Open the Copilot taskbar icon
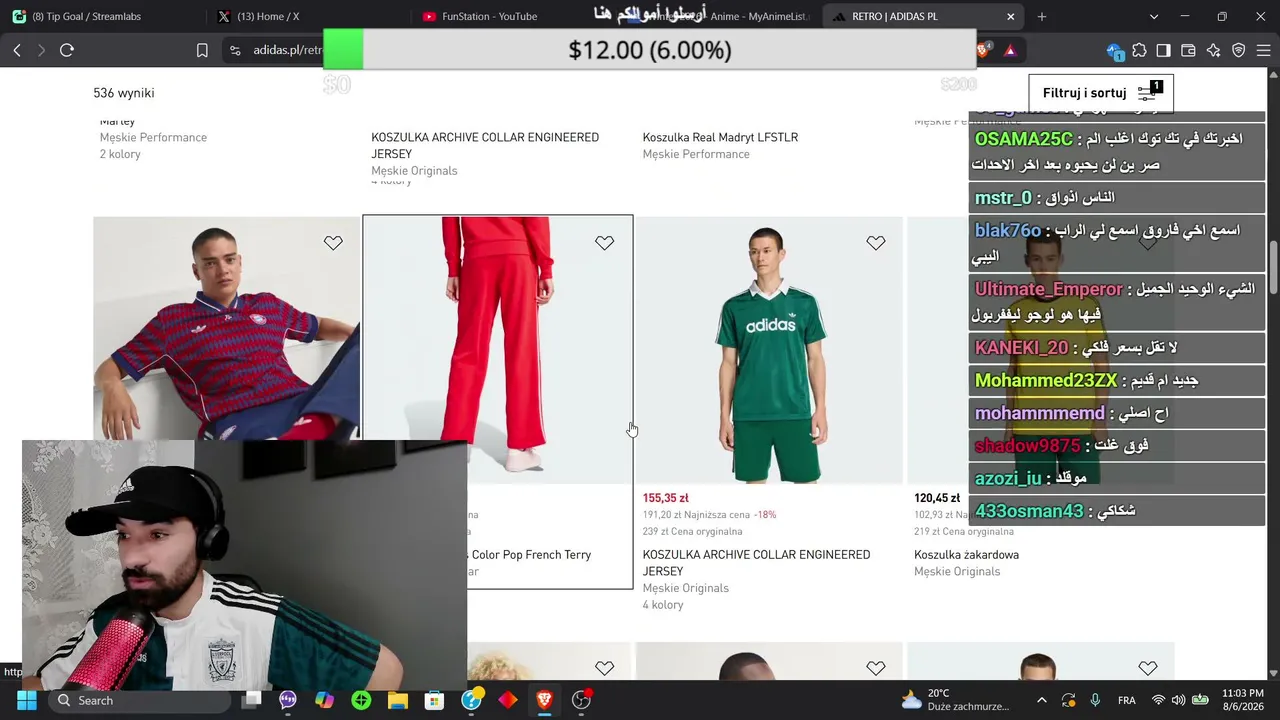This screenshot has height=720, width=1280. coord(325,700)
